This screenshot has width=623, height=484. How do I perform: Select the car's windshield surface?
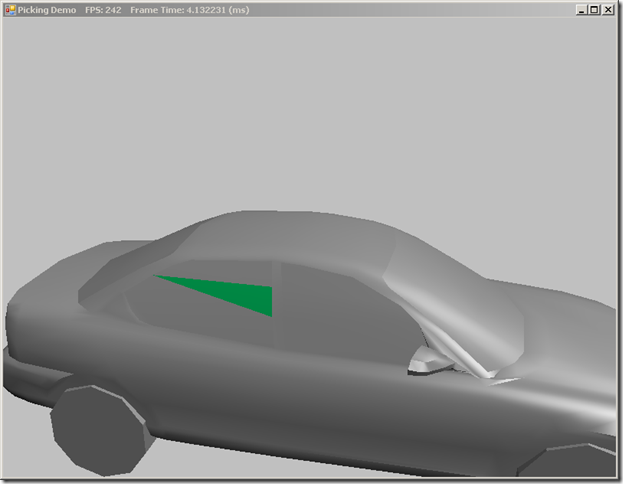pos(455,300)
